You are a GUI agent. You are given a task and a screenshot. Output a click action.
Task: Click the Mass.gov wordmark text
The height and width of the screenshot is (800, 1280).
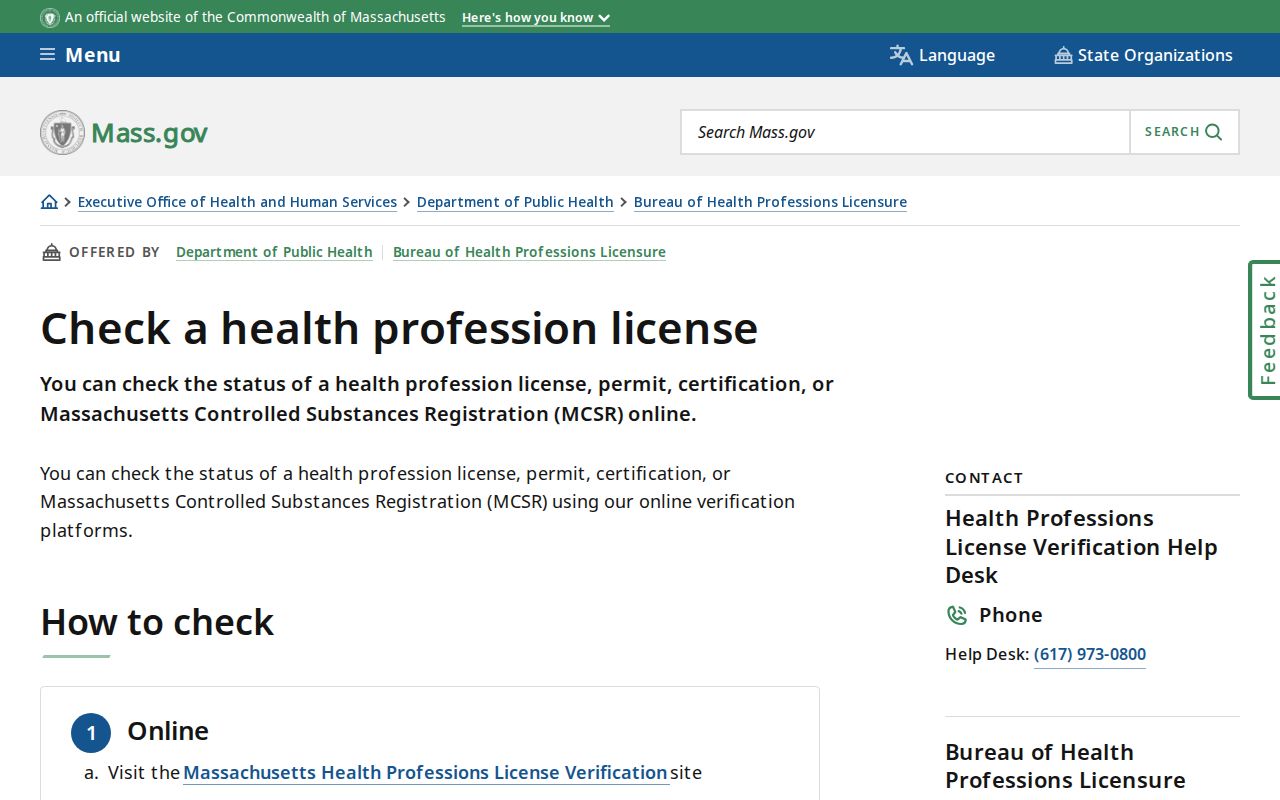[150, 133]
